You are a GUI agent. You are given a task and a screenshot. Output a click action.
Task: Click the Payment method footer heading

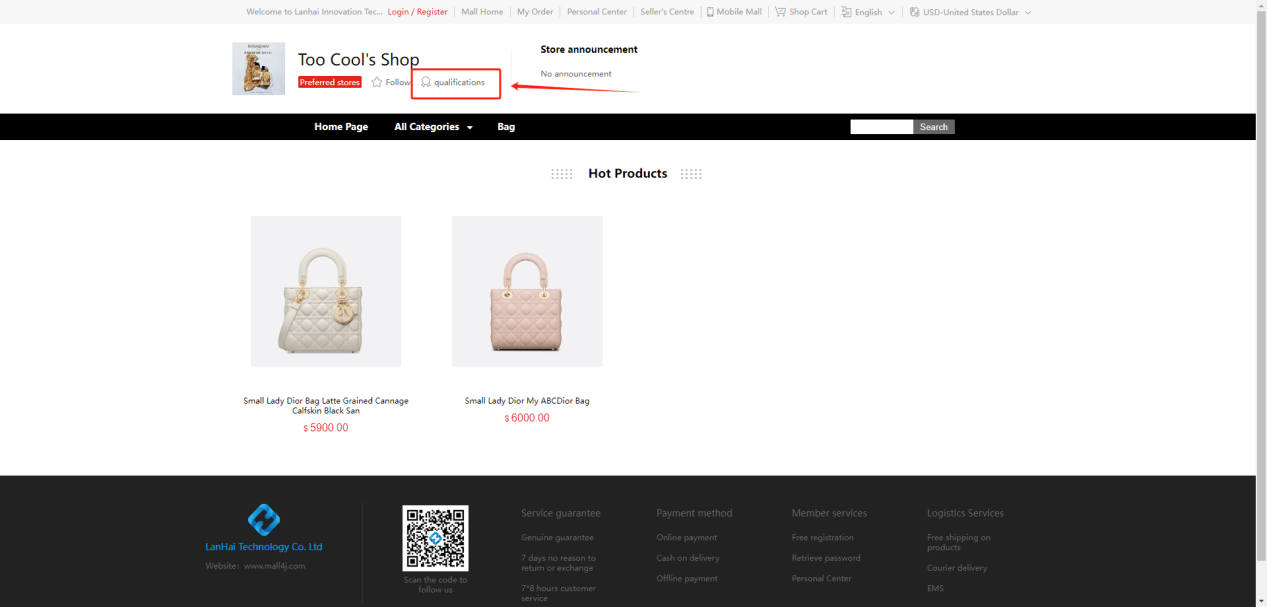click(694, 513)
